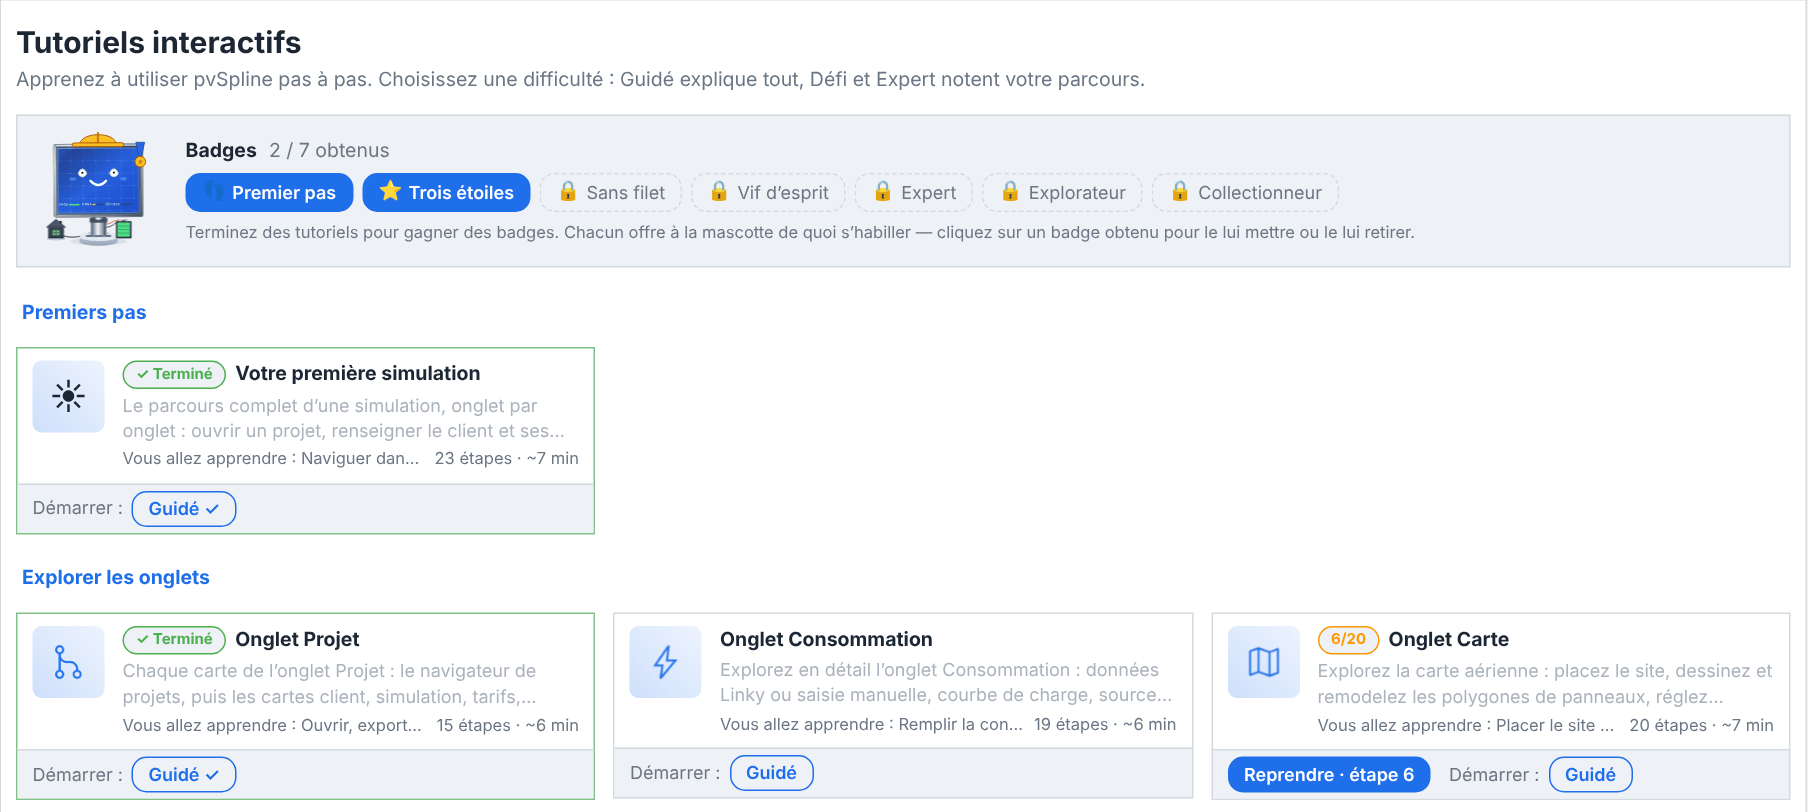Screen dimensions: 1808x812
Task: Click the Premiers pas section heading
Action: pyautogui.click(x=84, y=312)
